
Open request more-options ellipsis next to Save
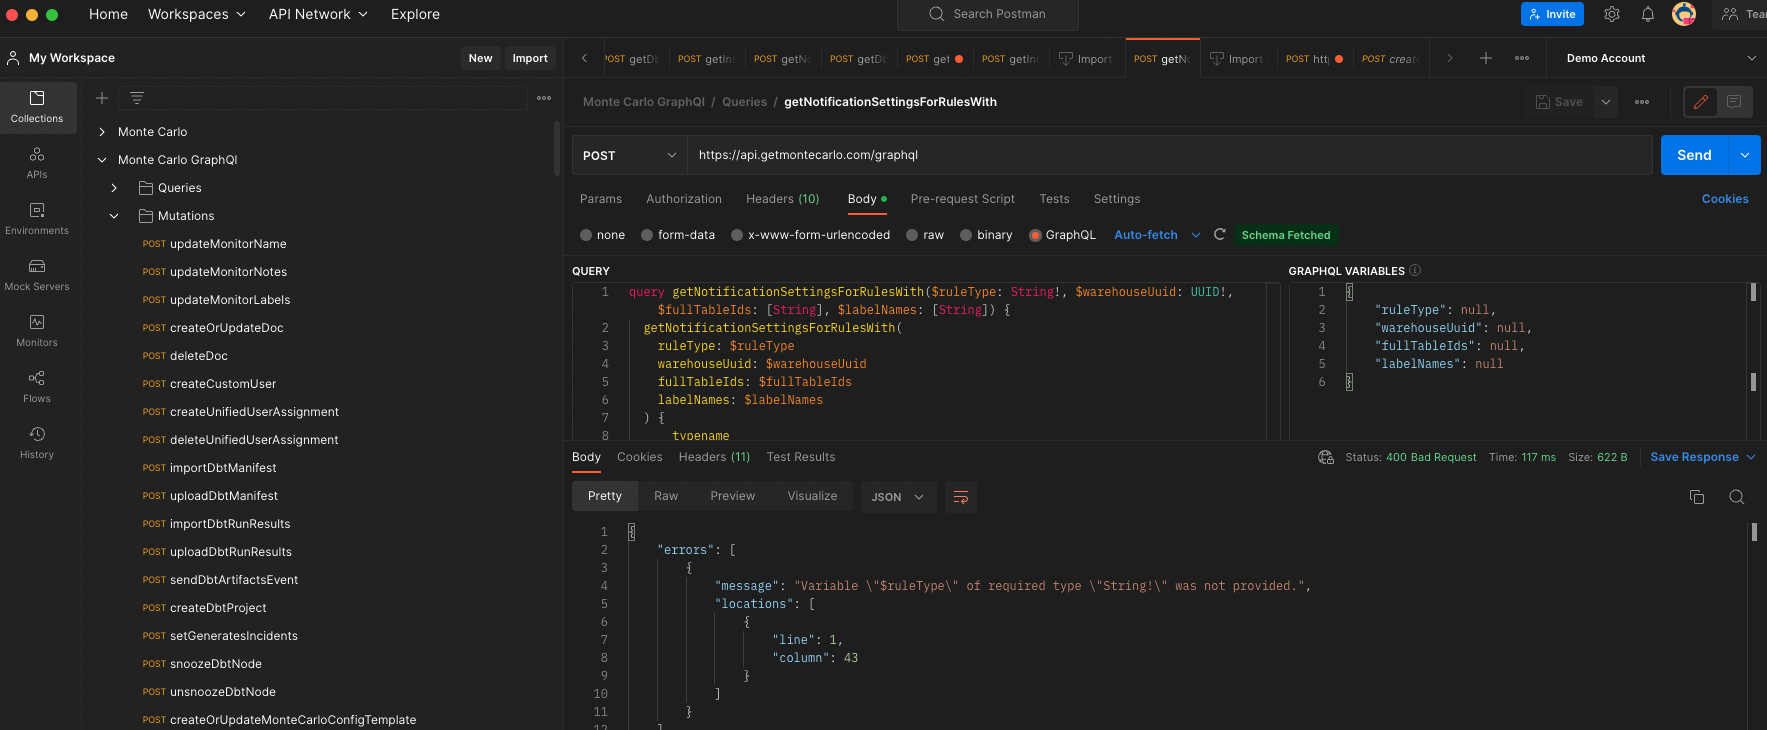[1642, 102]
